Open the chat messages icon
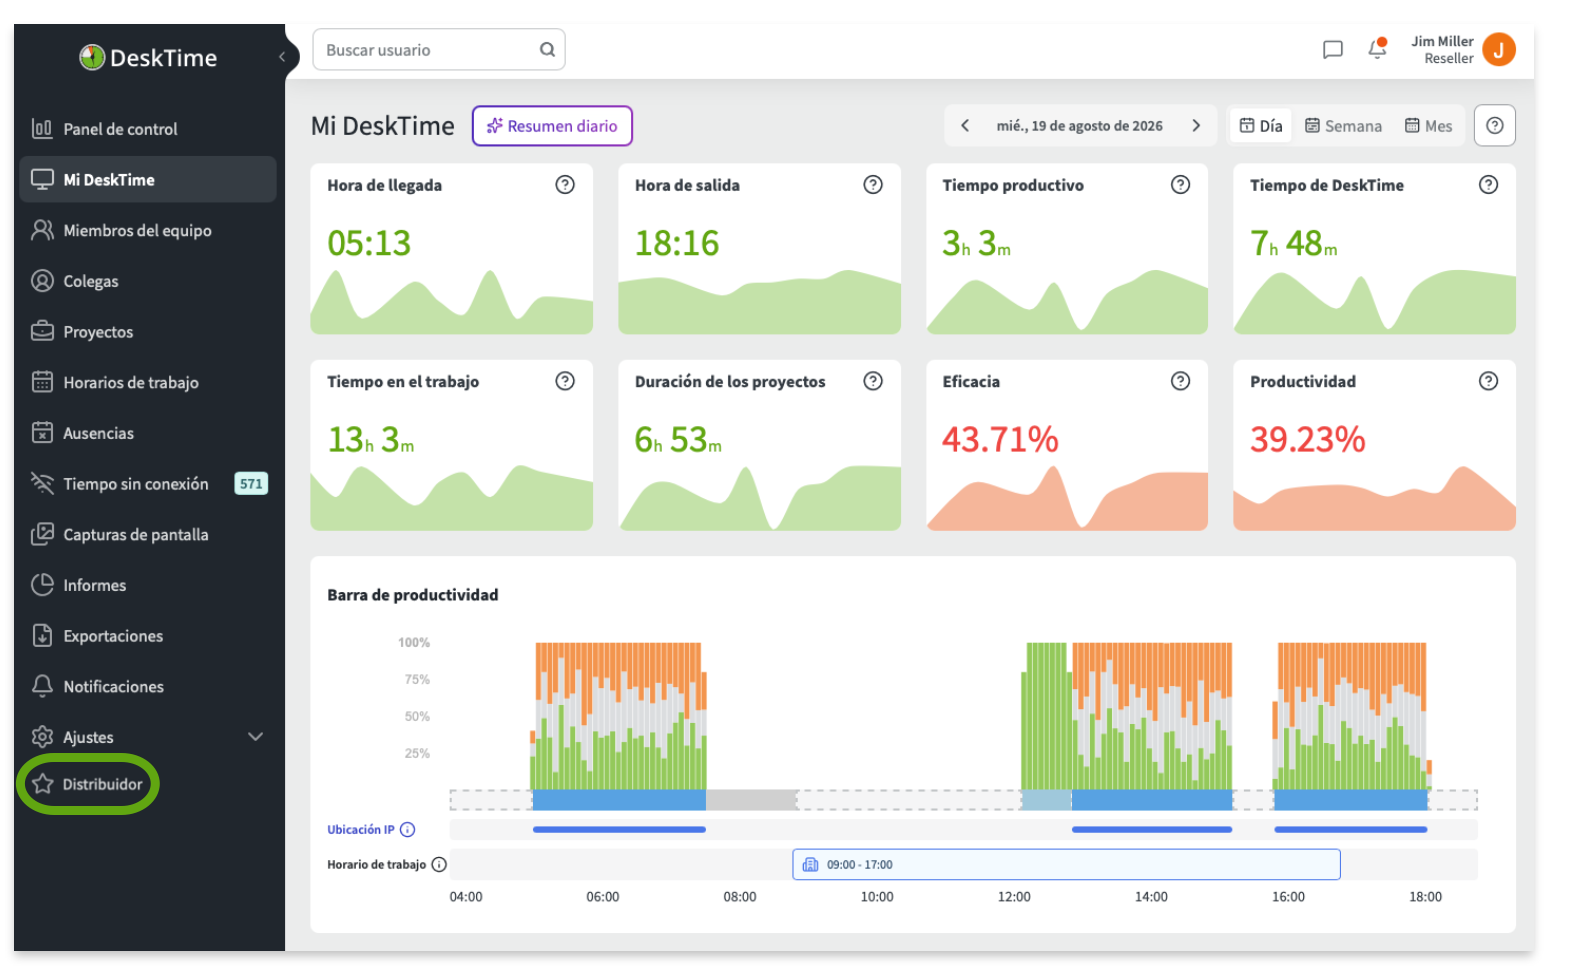1570x970 pixels. point(1332,50)
